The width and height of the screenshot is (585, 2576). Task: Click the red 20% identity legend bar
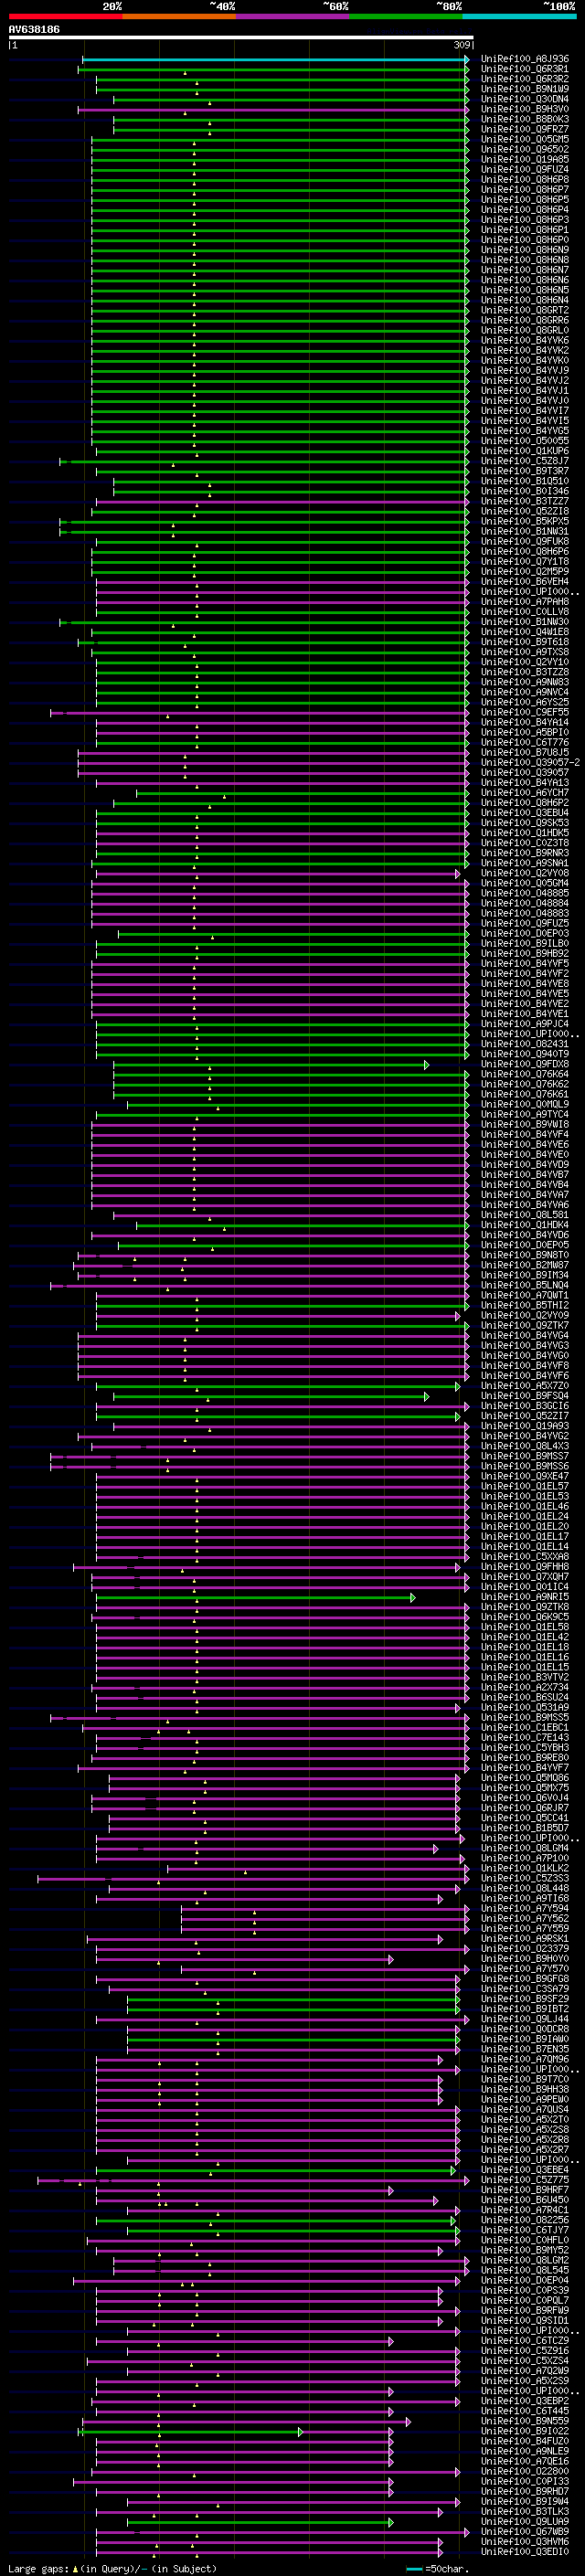point(65,16)
